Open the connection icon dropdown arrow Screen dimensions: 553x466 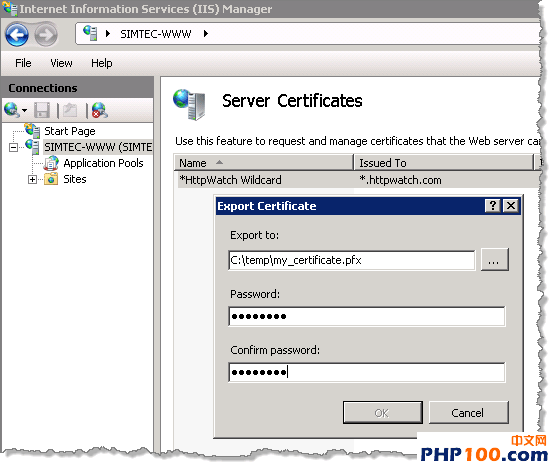point(24,110)
